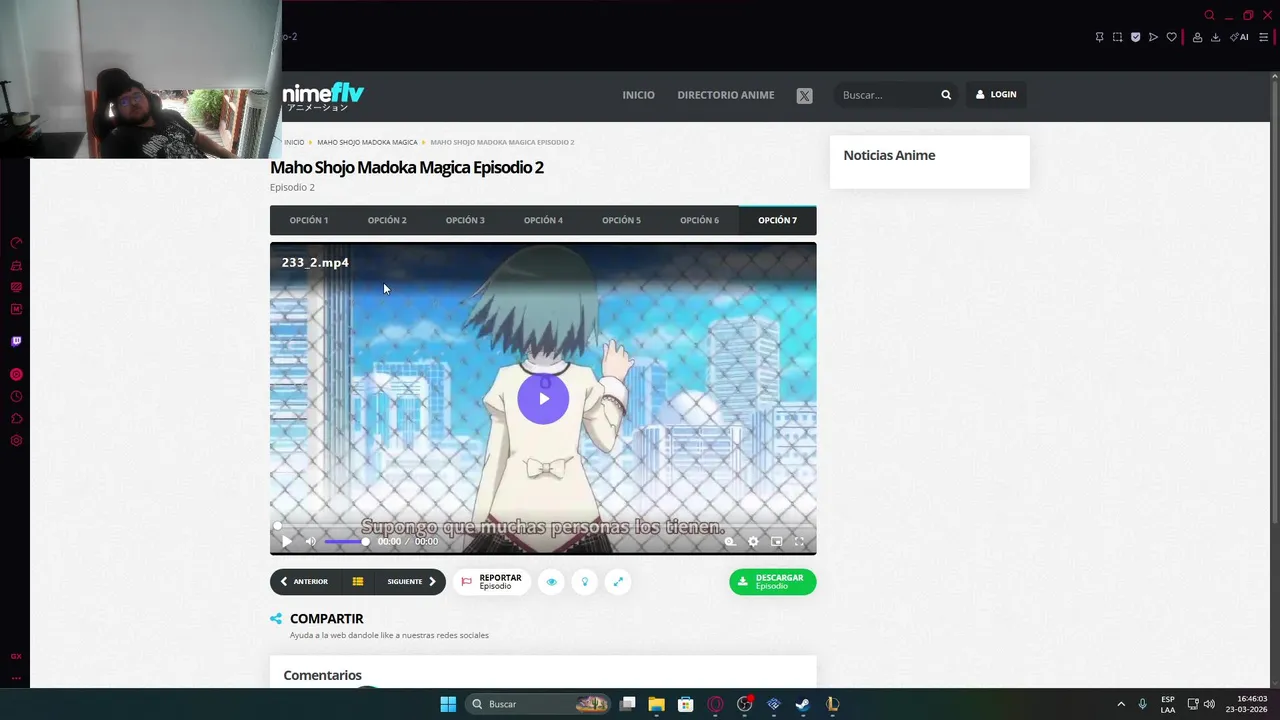The width and height of the screenshot is (1280, 720).
Task: Switch to OPCIÓN 5 server tab
Action: point(621,220)
